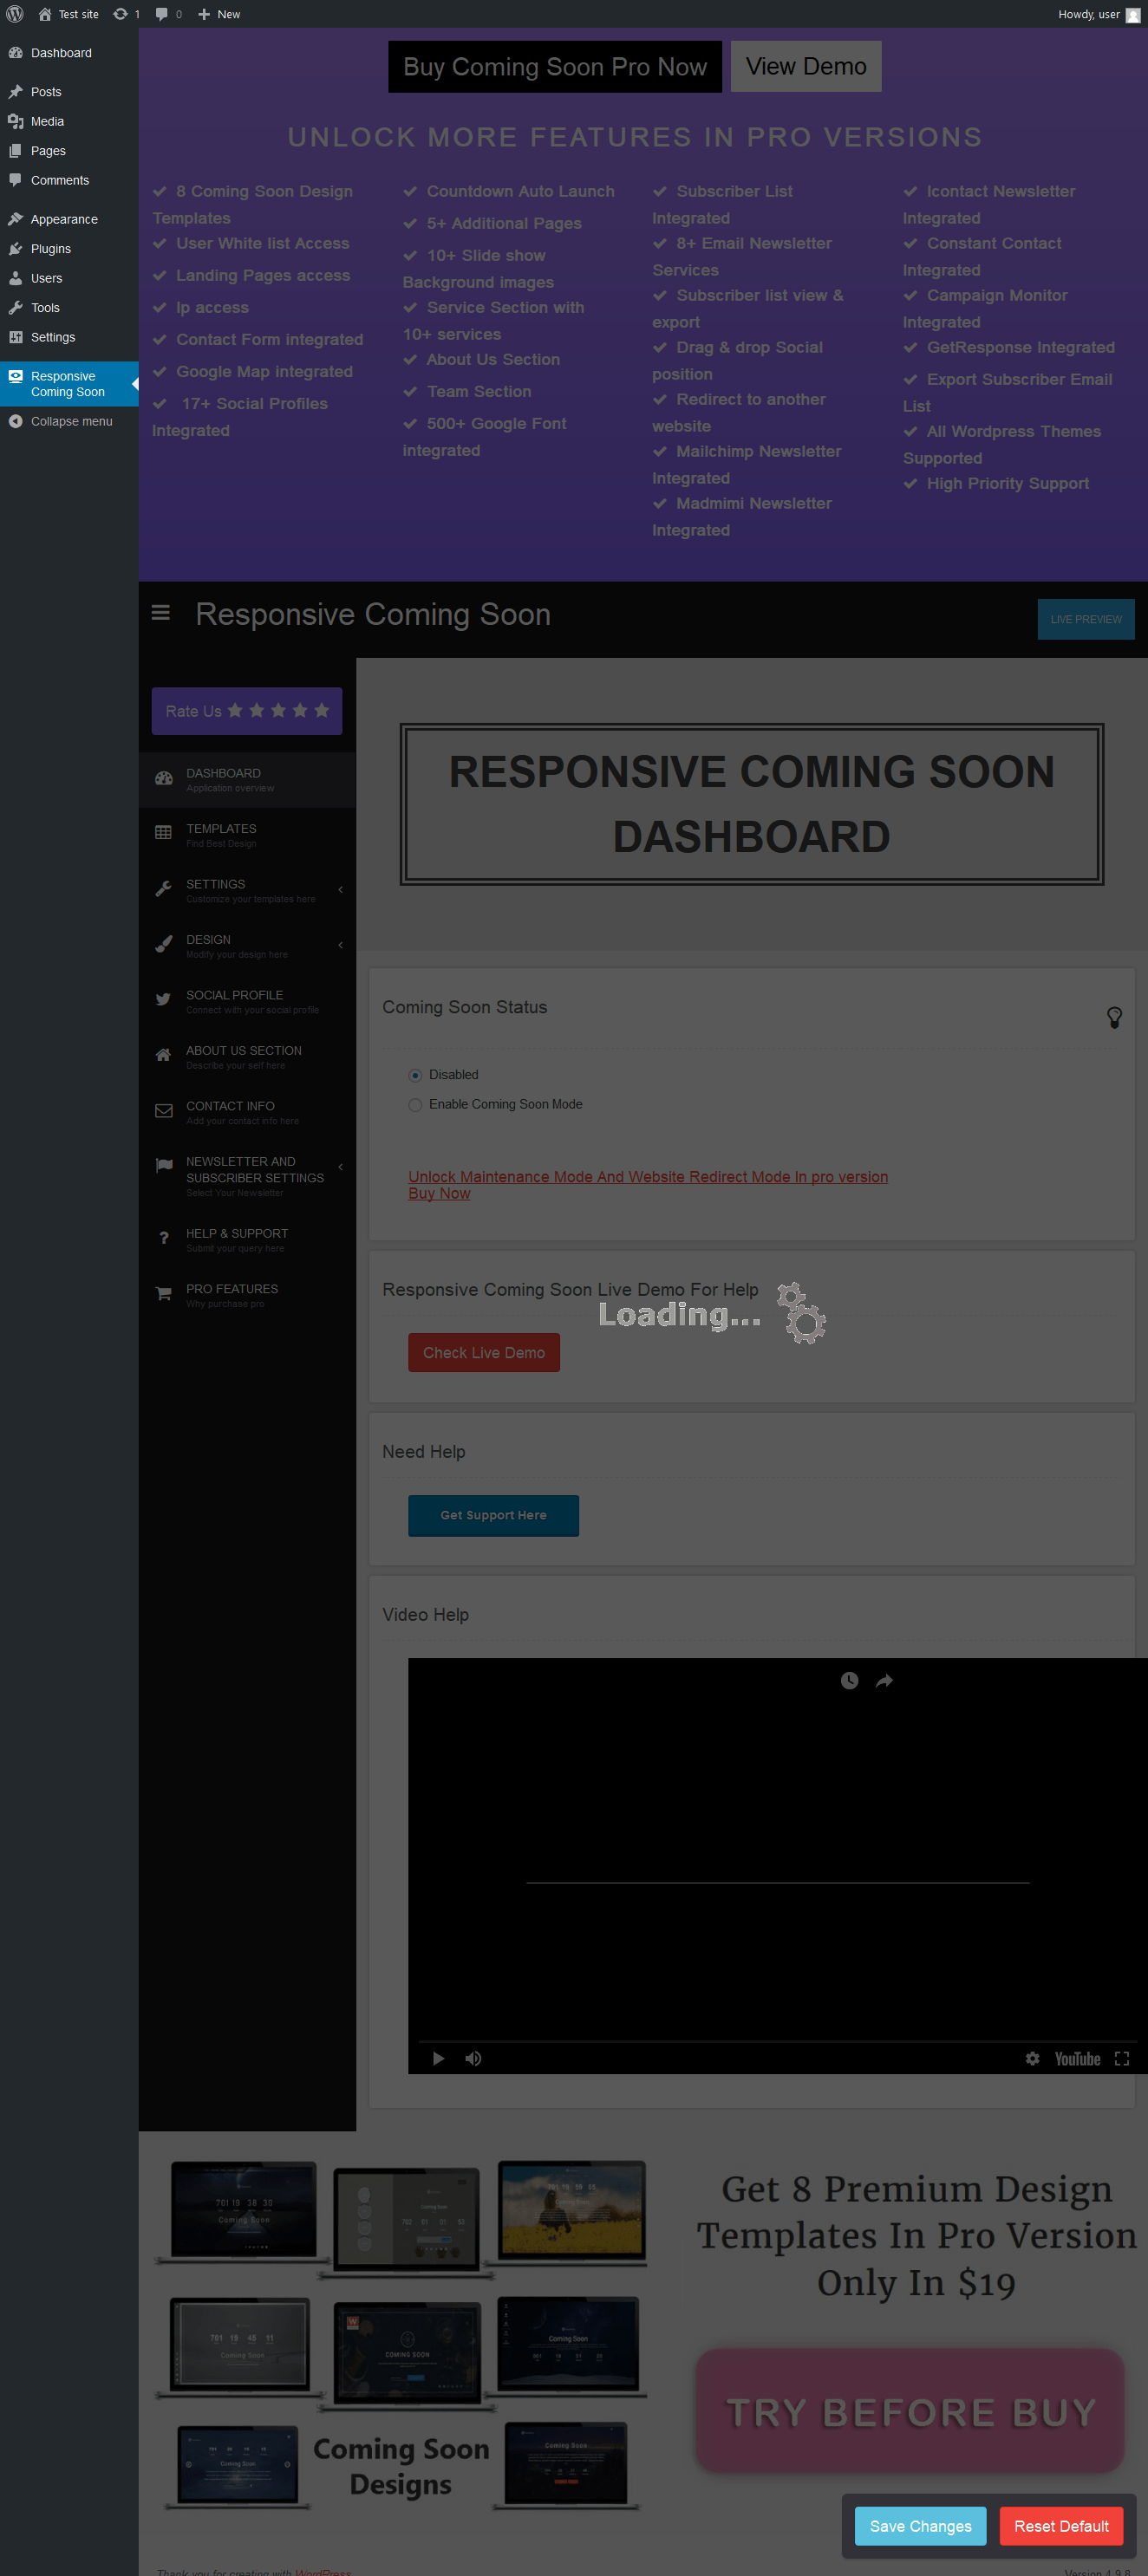
Task: Click the Newsletter flag icon
Action: 164,1165
